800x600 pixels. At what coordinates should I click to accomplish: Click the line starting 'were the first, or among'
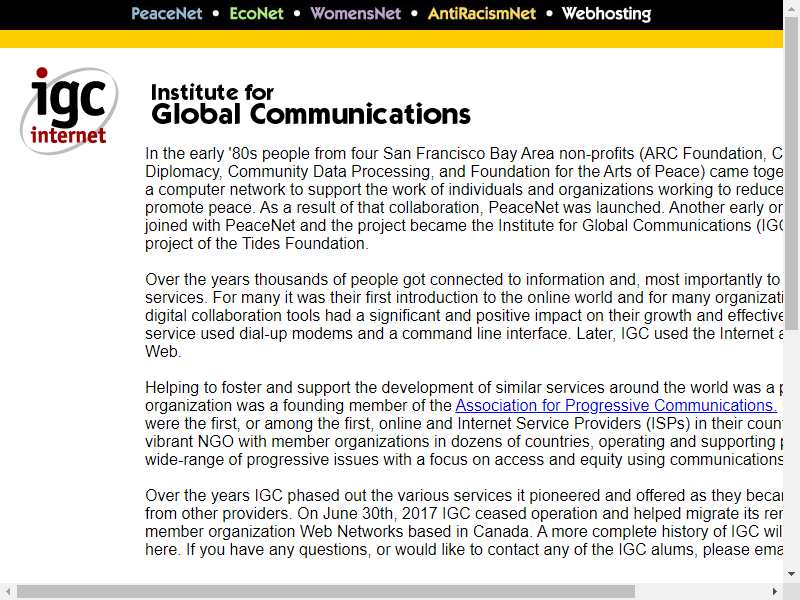pyautogui.click(x=464, y=423)
